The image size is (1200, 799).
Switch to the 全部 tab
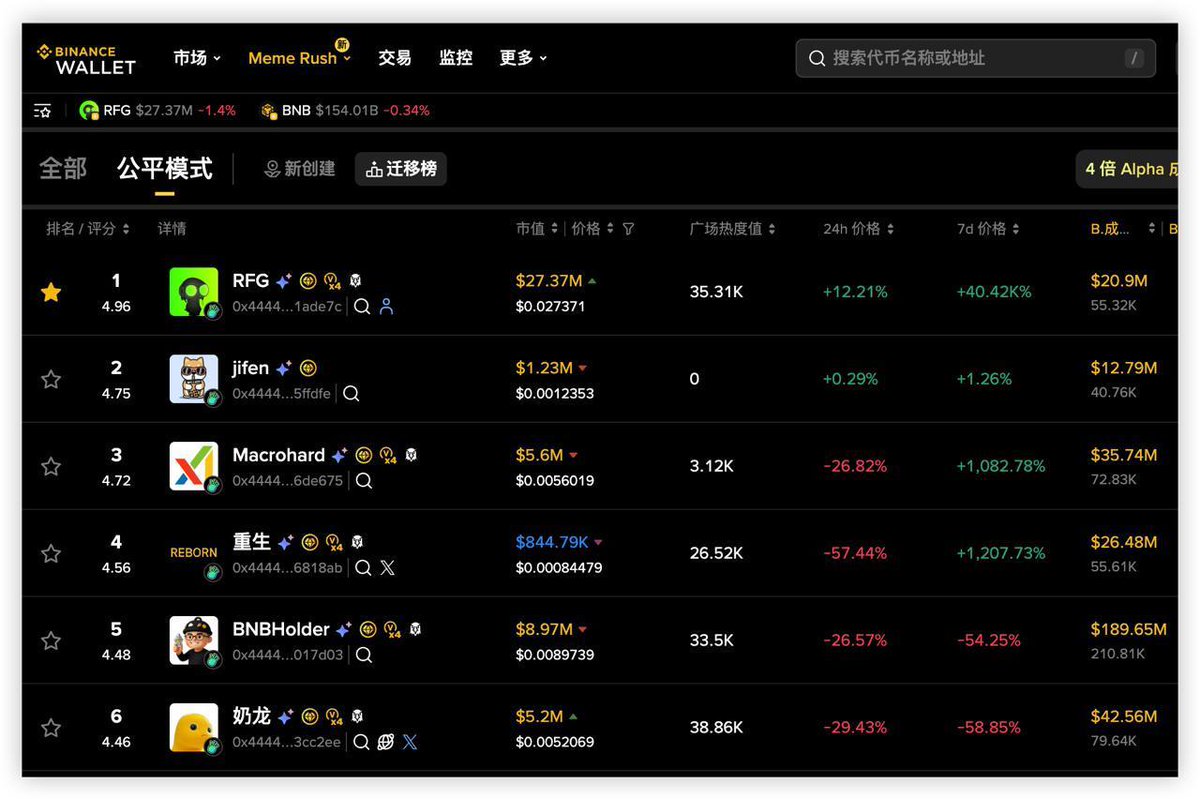63,168
